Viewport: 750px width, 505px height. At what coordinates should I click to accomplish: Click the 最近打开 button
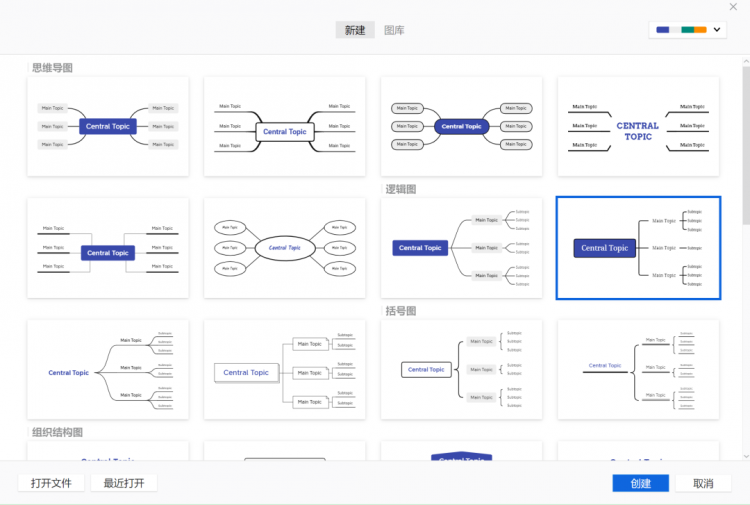pyautogui.click(x=124, y=483)
